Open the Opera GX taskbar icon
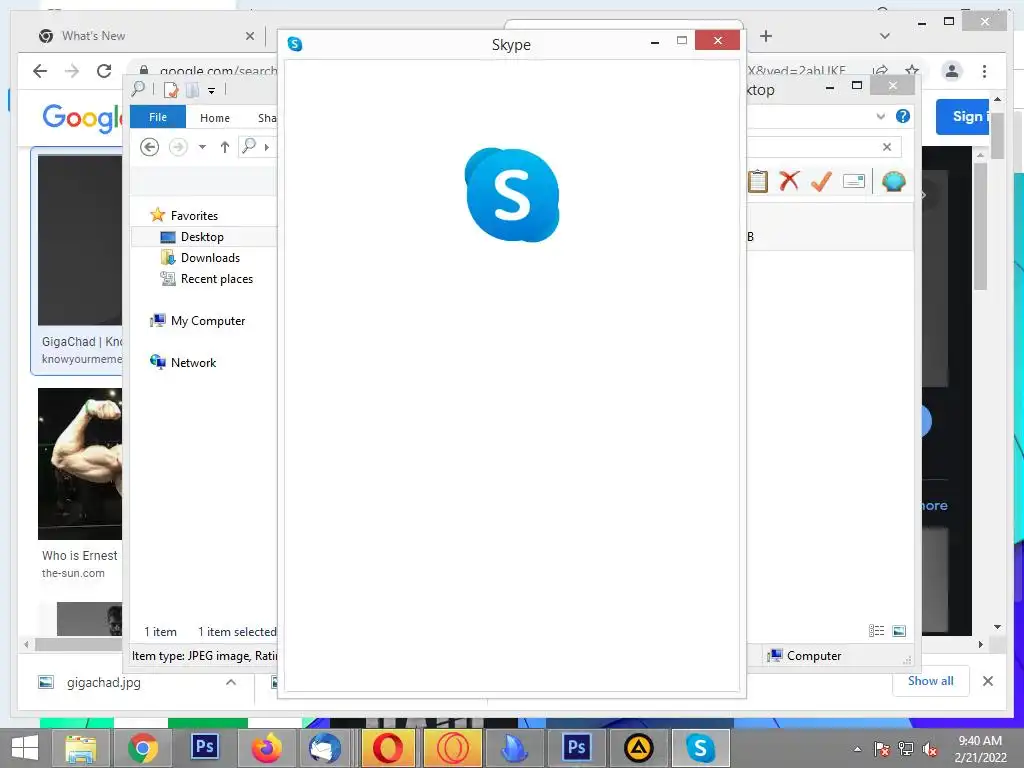 point(452,748)
